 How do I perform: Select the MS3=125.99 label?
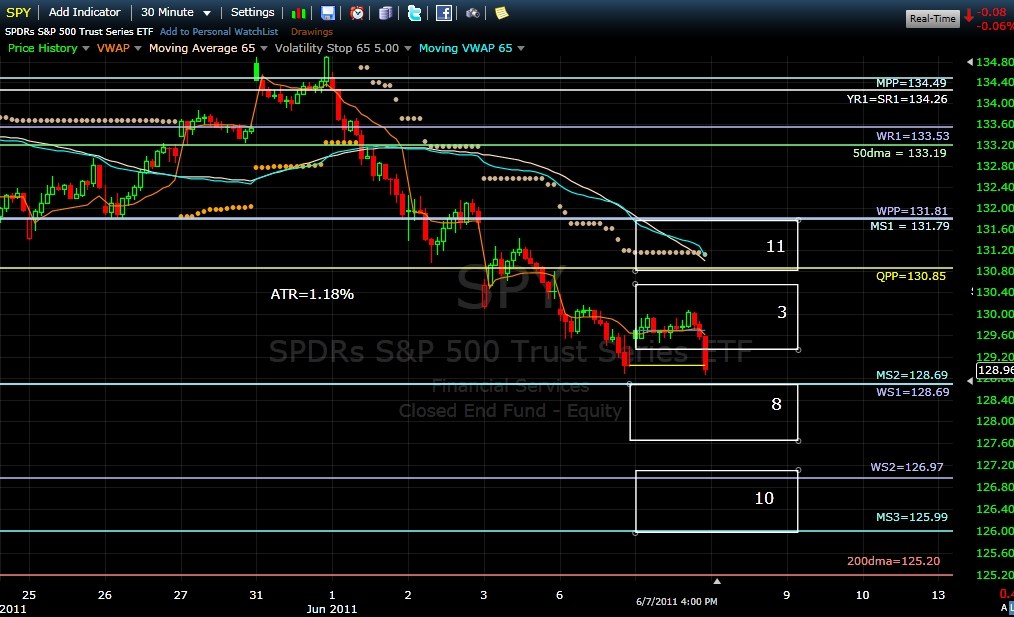[912, 517]
